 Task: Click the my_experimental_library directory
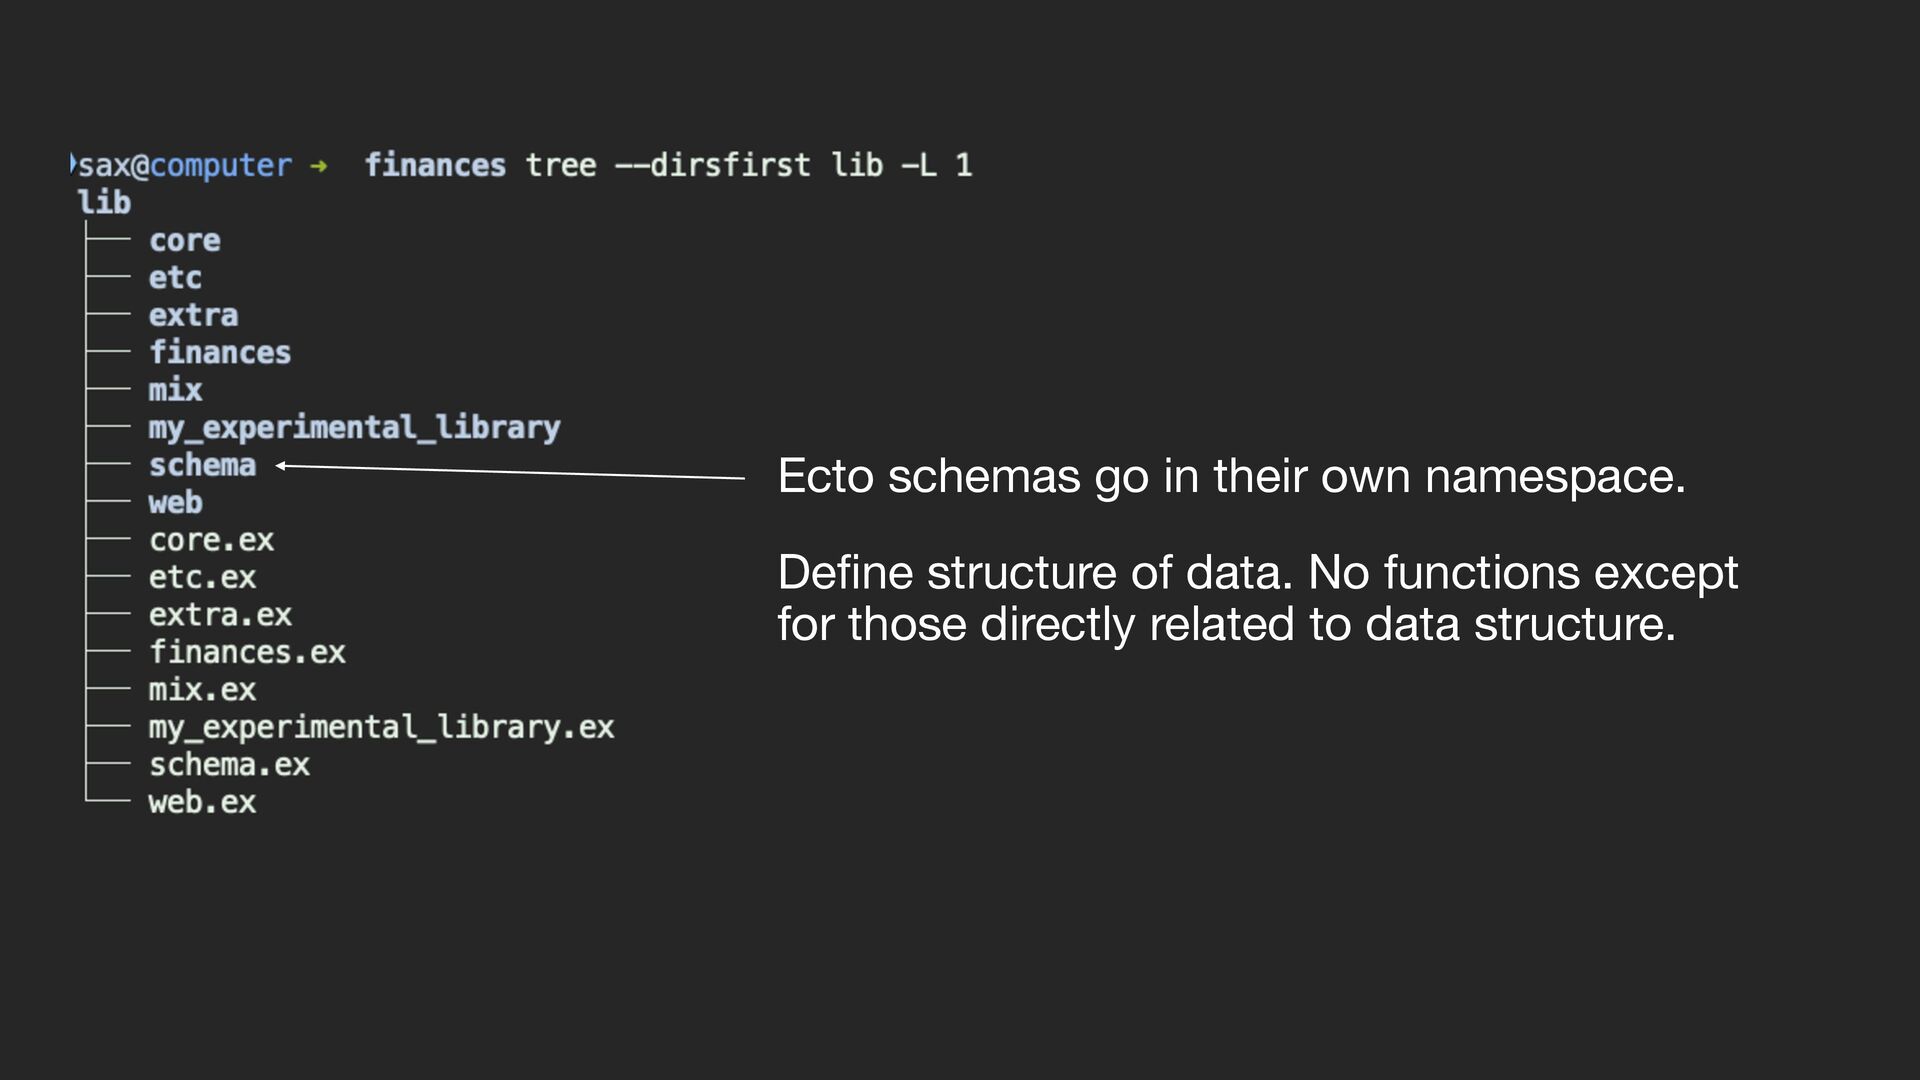(355, 429)
